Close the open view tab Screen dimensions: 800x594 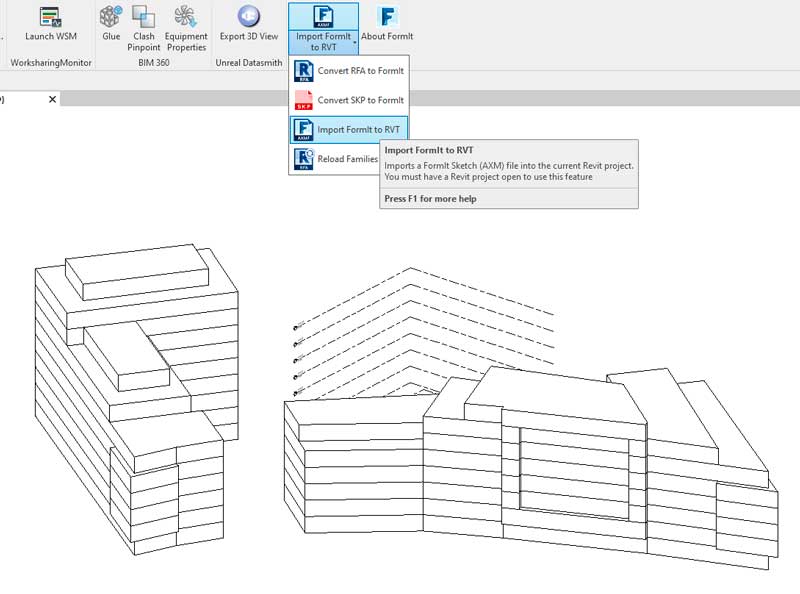(x=52, y=99)
